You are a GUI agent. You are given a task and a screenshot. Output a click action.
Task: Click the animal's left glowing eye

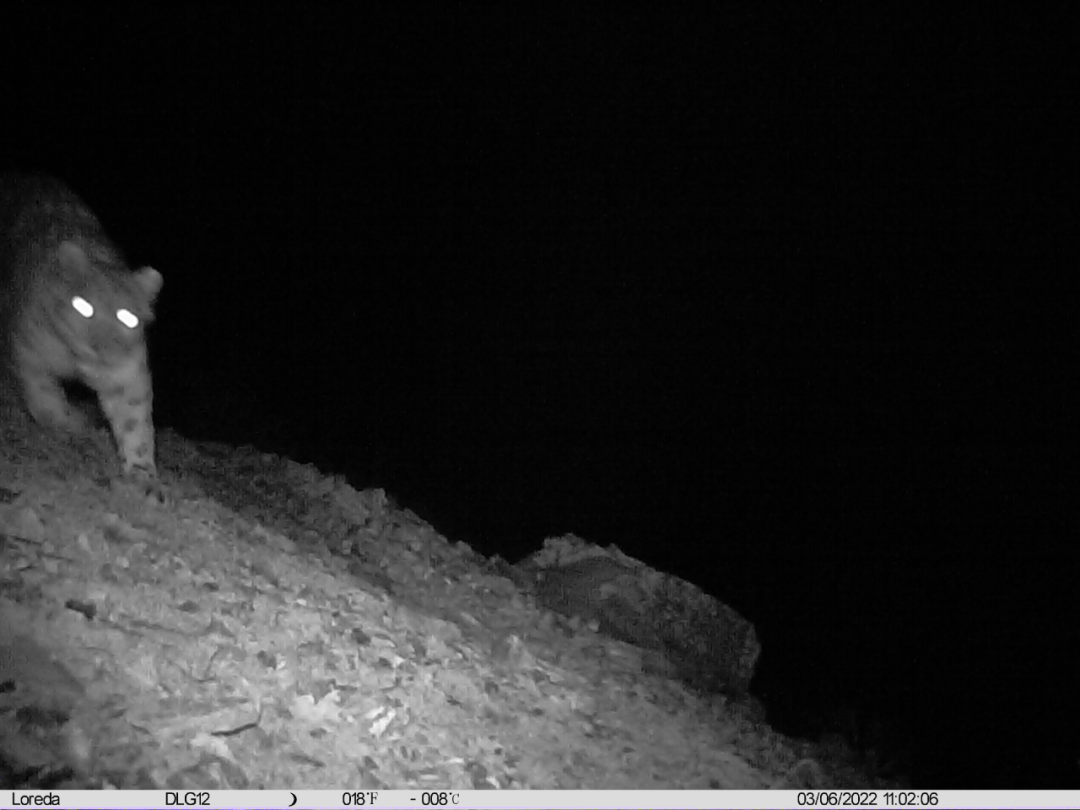pyautogui.click(x=83, y=307)
